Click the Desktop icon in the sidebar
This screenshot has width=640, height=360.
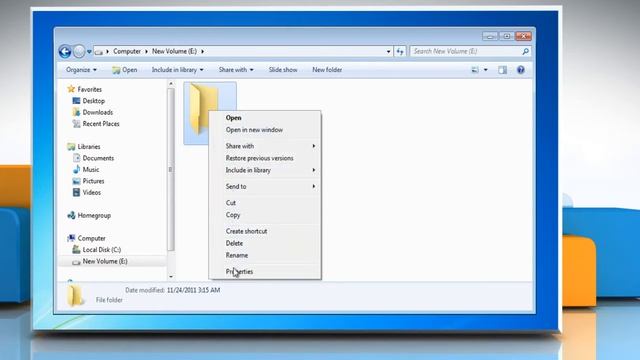click(x=76, y=100)
